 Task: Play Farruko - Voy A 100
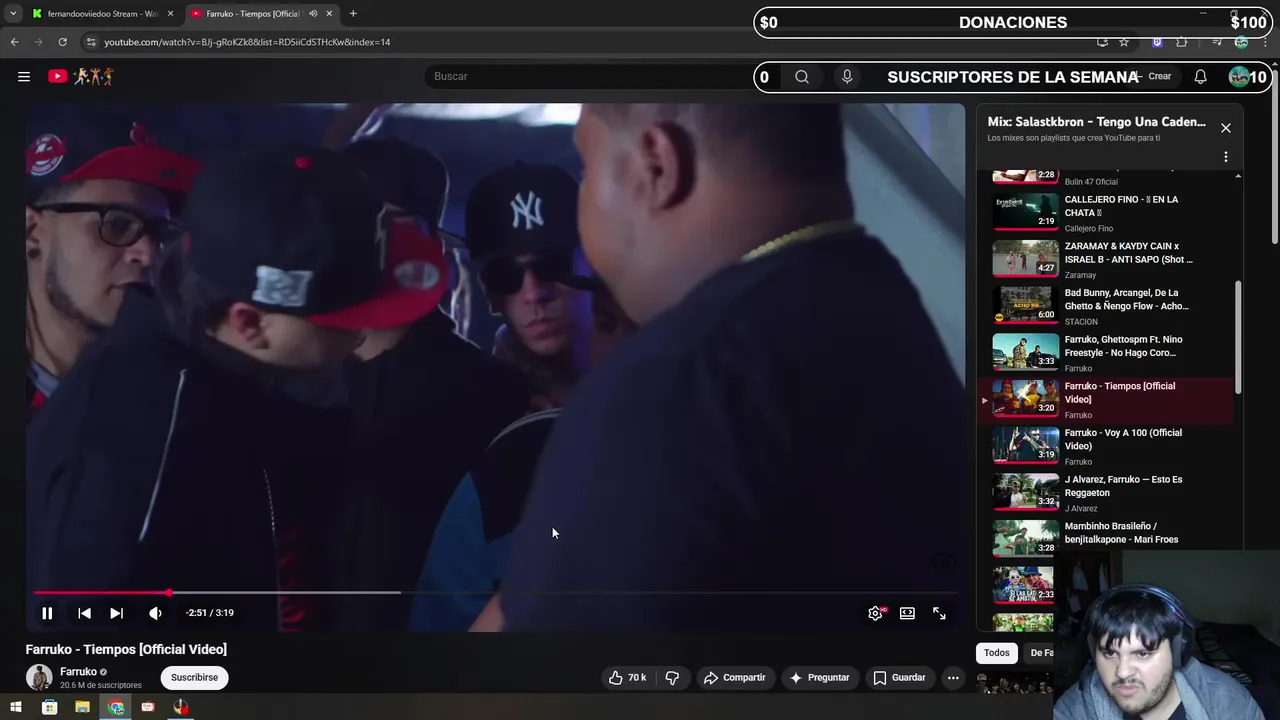(x=1107, y=446)
